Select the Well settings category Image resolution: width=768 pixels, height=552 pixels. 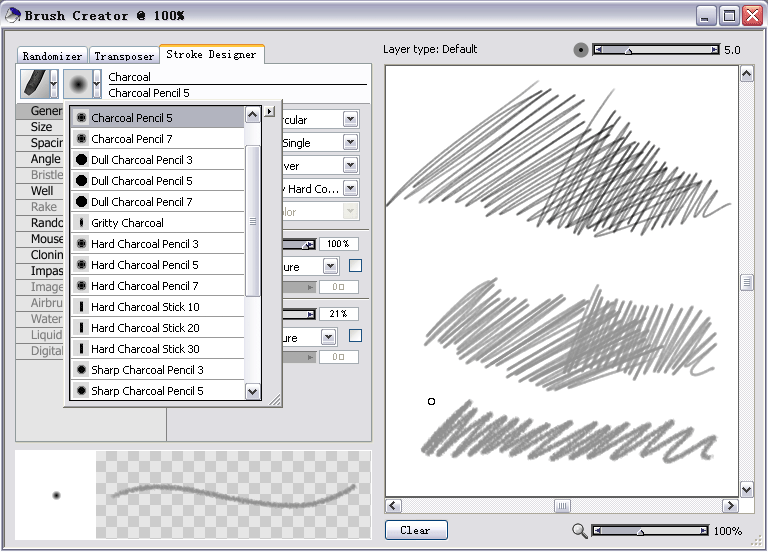42,191
